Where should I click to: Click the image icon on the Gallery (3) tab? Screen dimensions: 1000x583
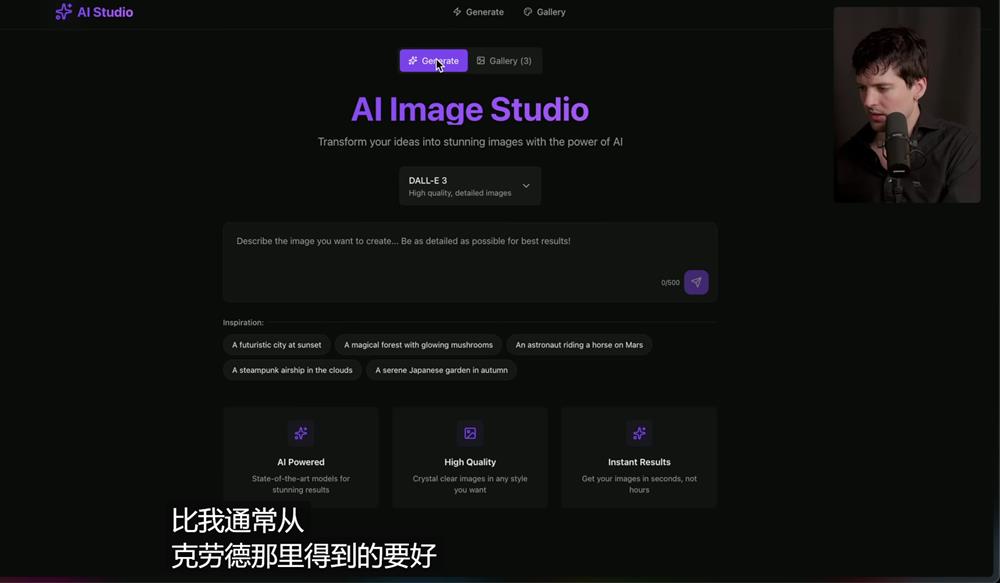[483, 60]
